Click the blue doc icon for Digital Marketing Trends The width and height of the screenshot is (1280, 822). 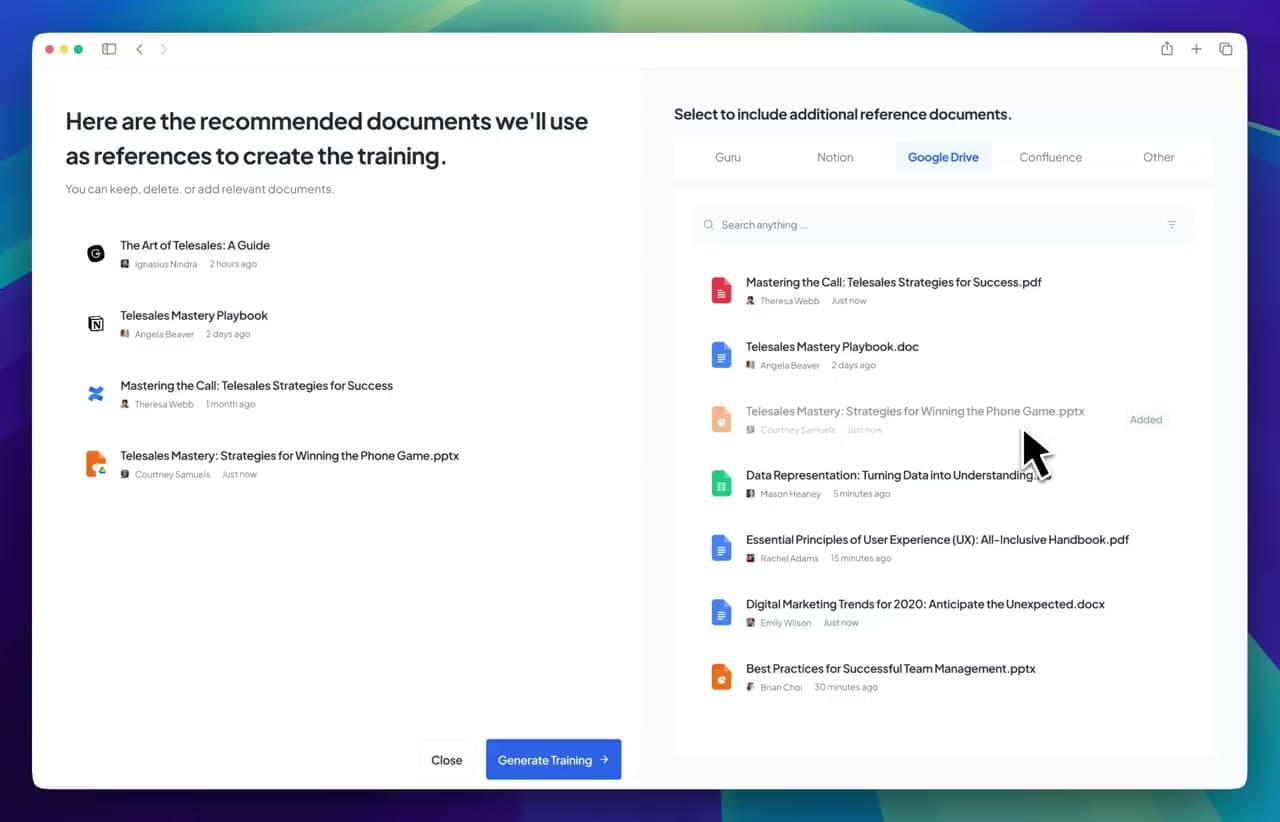pos(721,612)
